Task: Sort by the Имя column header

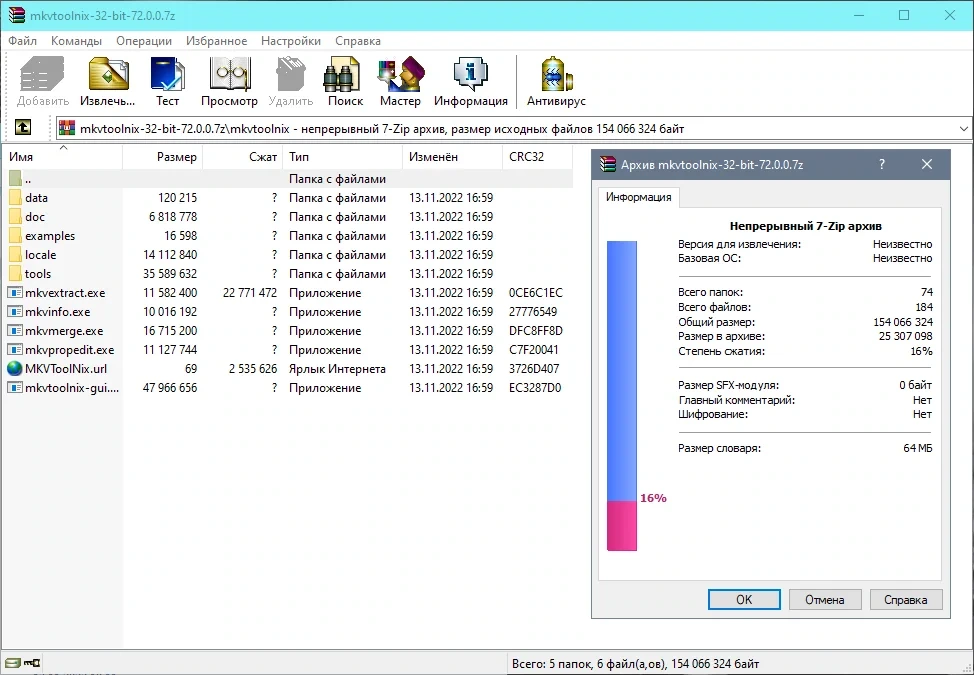Action: (62, 157)
